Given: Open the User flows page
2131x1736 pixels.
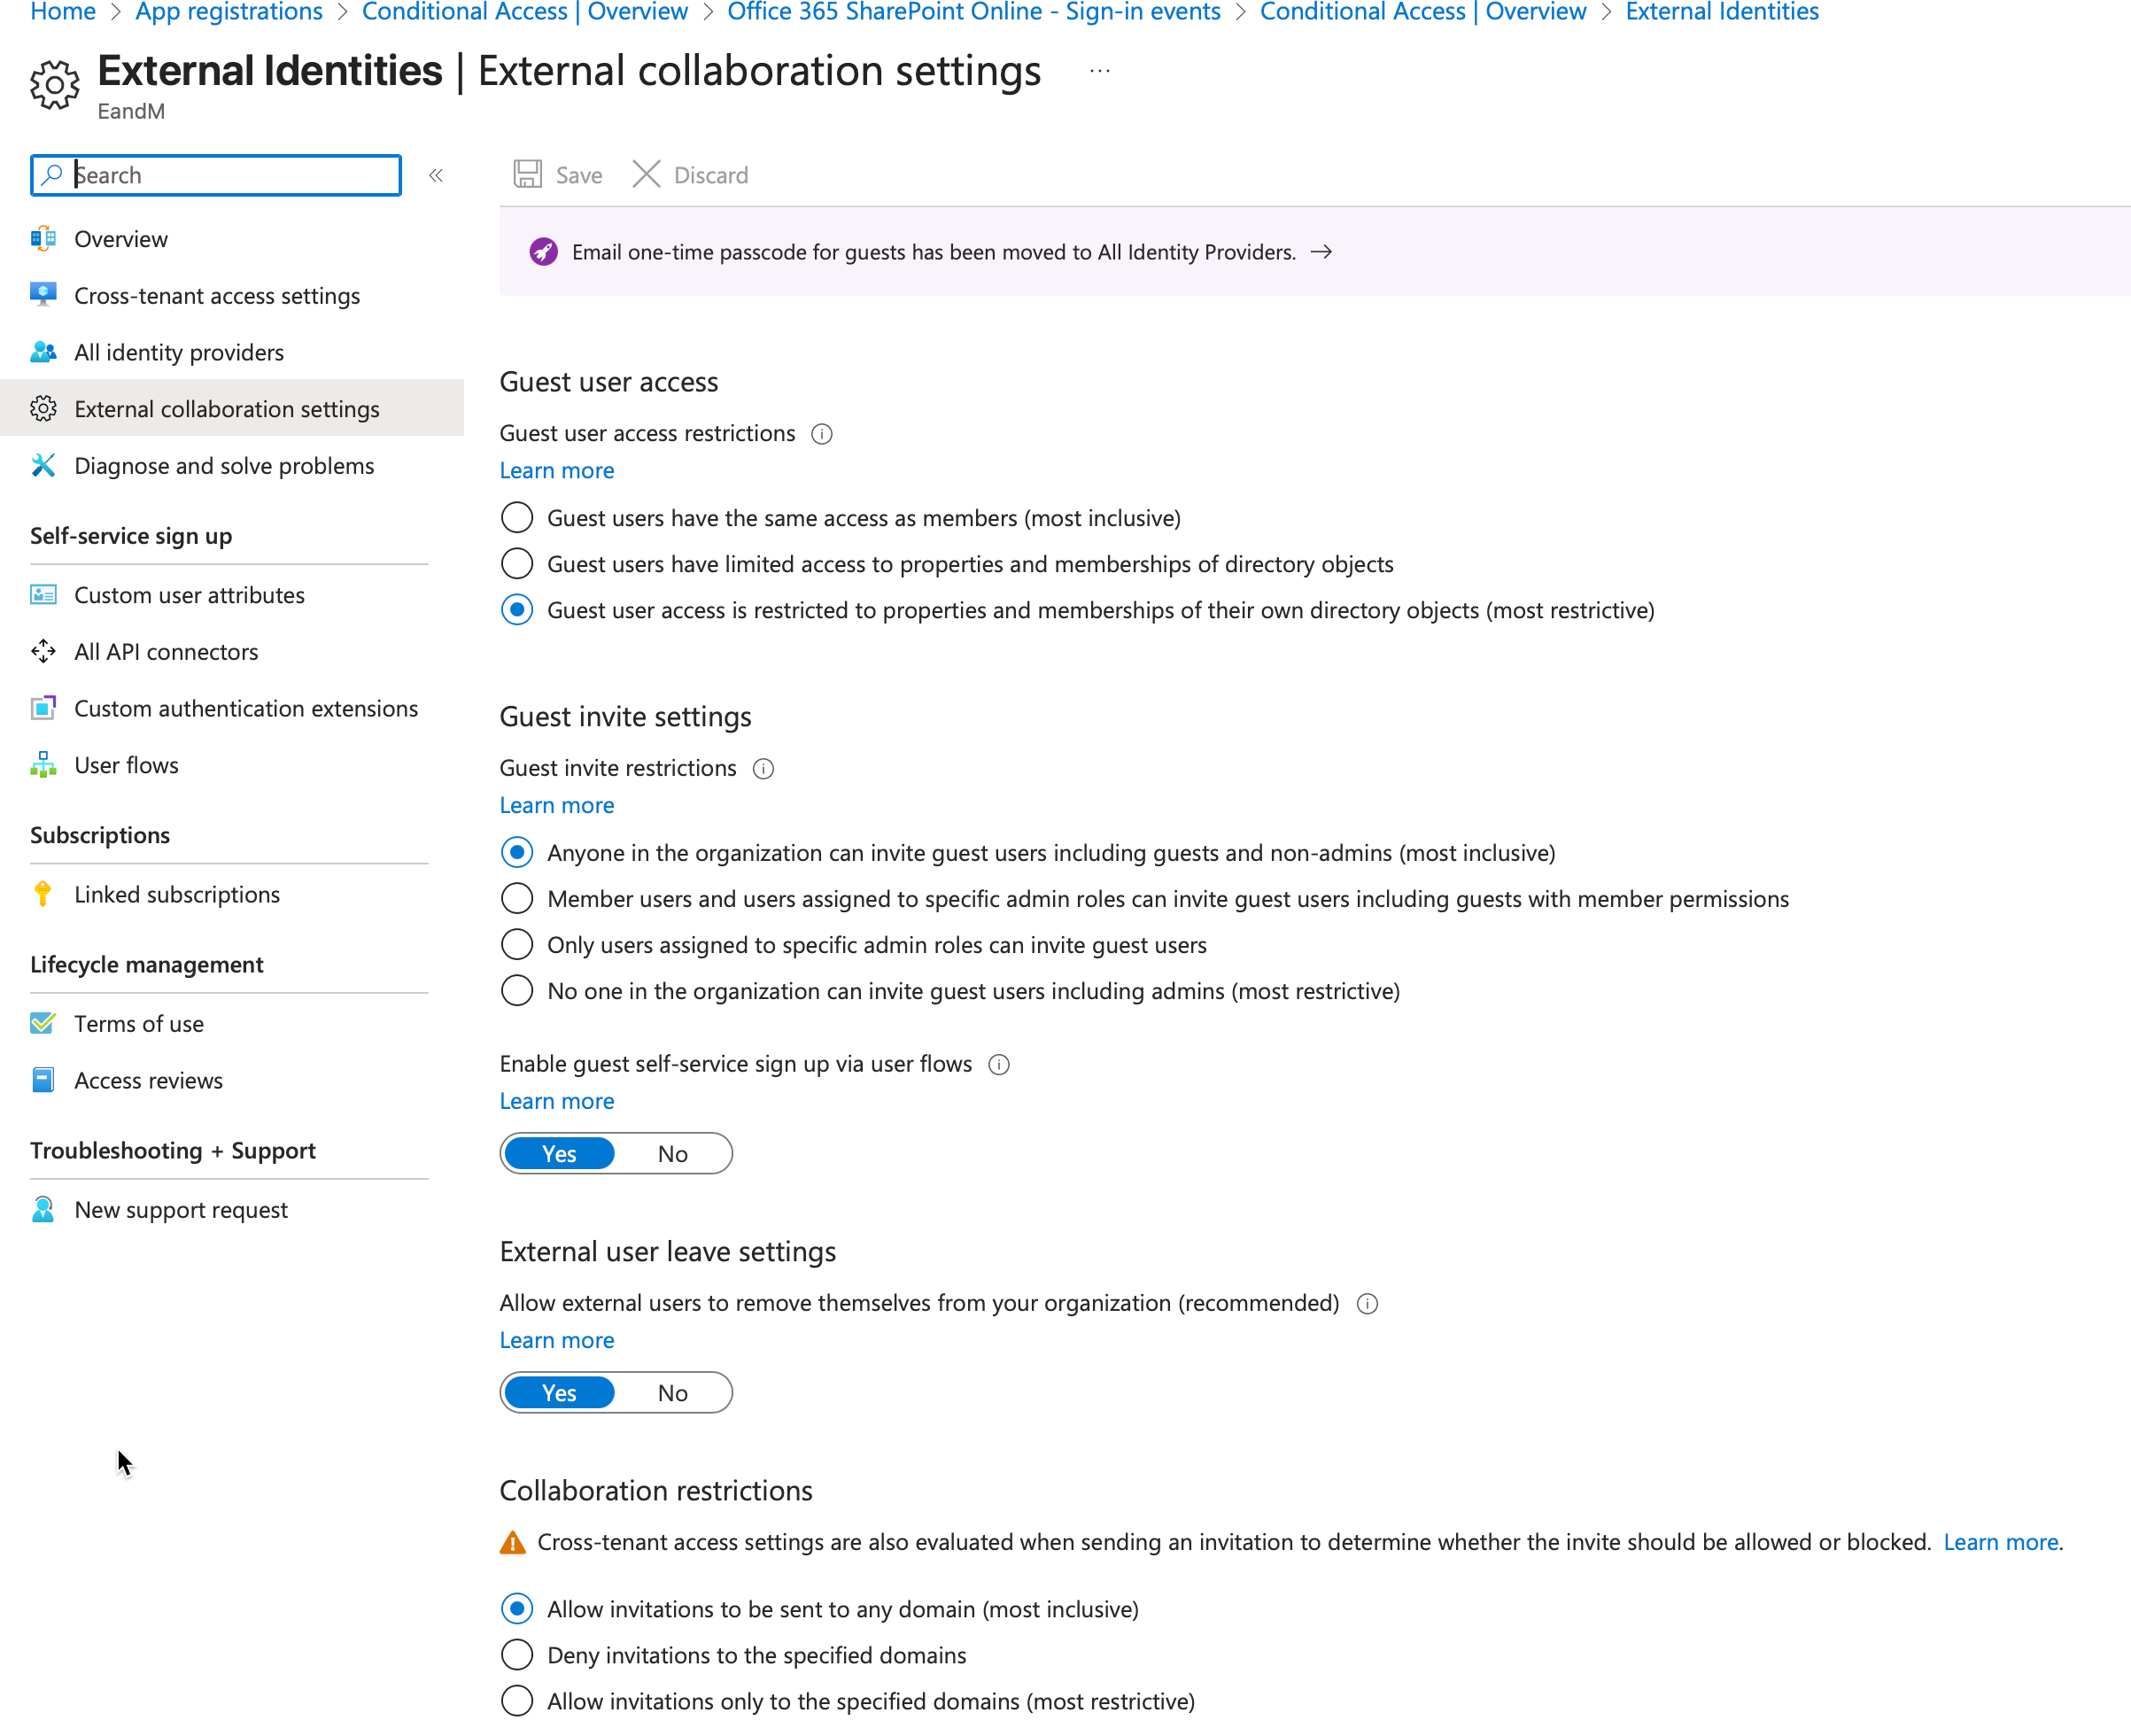Looking at the screenshot, I should point(126,764).
